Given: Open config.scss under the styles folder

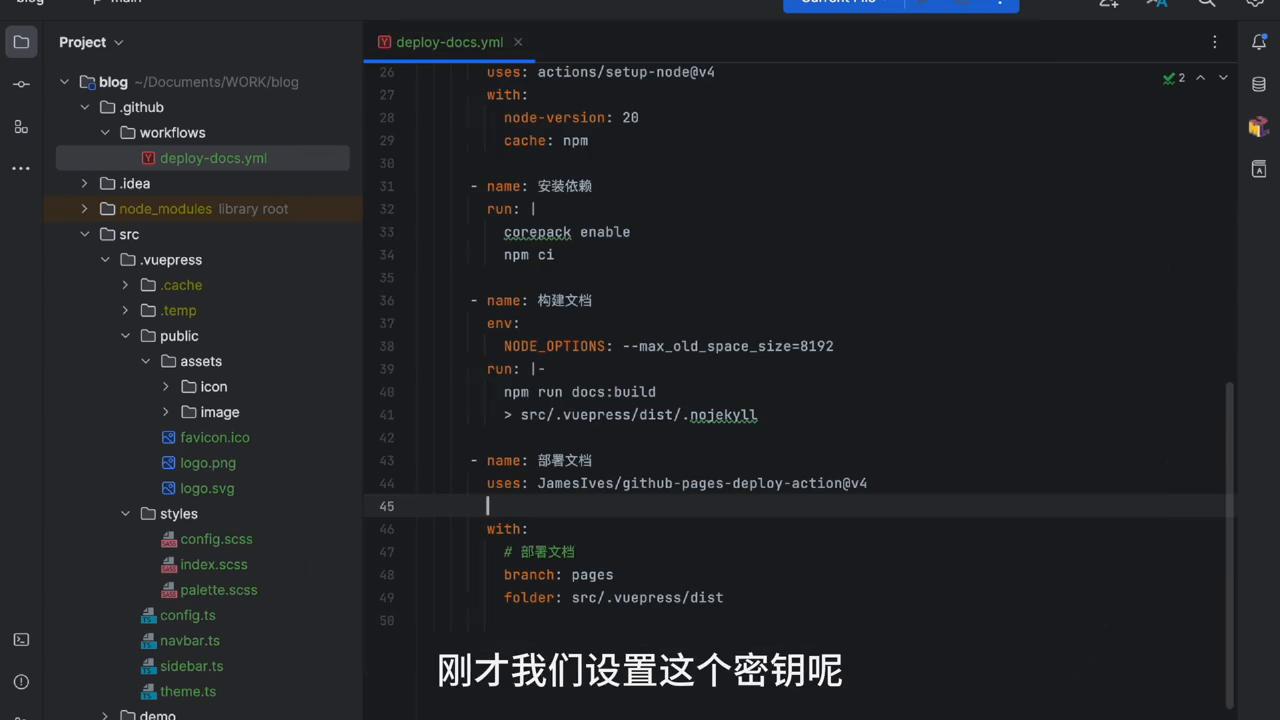Looking at the screenshot, I should point(216,539).
